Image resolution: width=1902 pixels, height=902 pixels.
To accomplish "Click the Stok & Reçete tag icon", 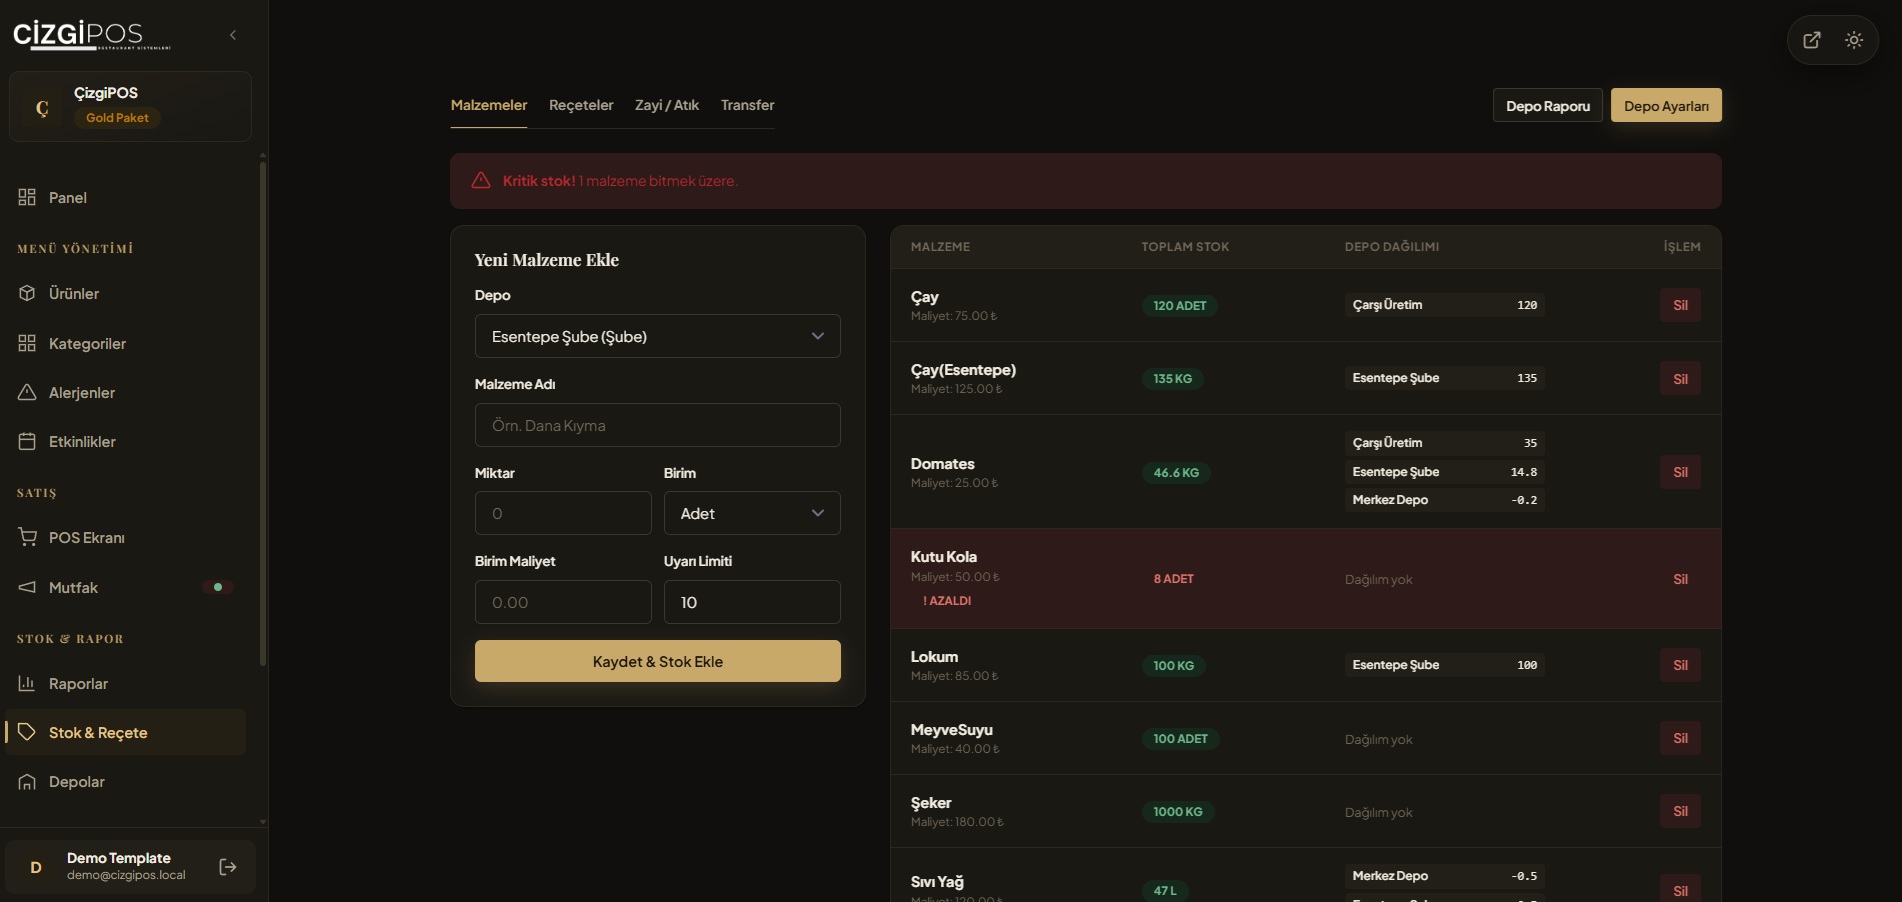I will point(27,732).
